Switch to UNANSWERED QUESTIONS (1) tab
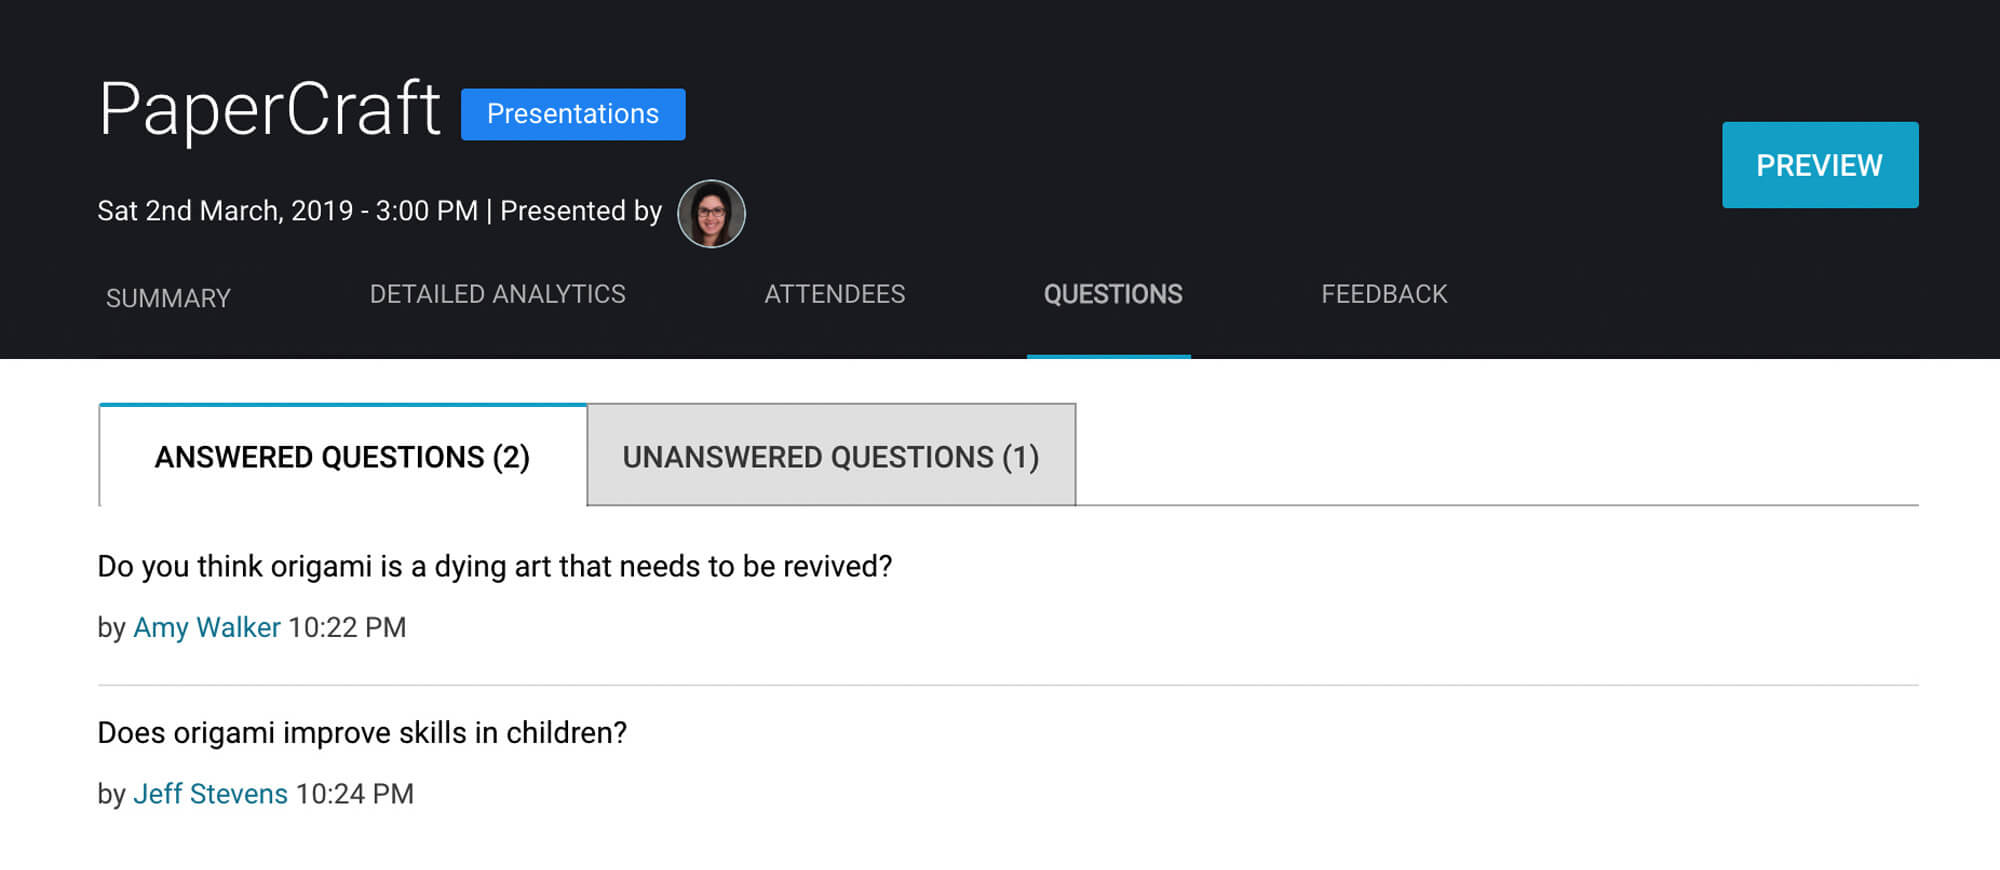The image size is (2000, 870). (x=830, y=457)
